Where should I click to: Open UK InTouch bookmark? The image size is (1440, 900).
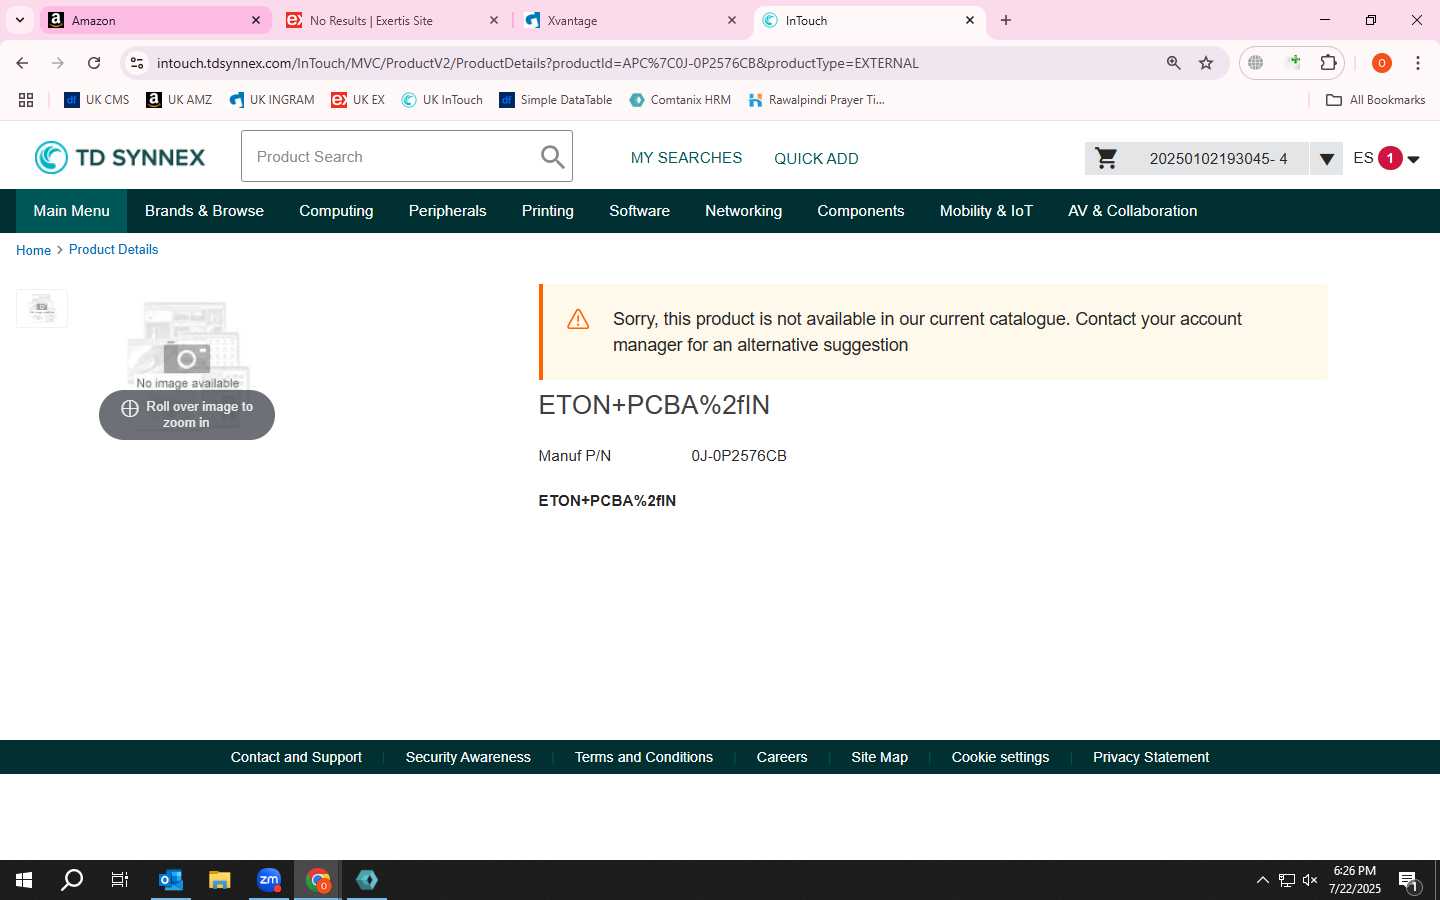tap(442, 100)
